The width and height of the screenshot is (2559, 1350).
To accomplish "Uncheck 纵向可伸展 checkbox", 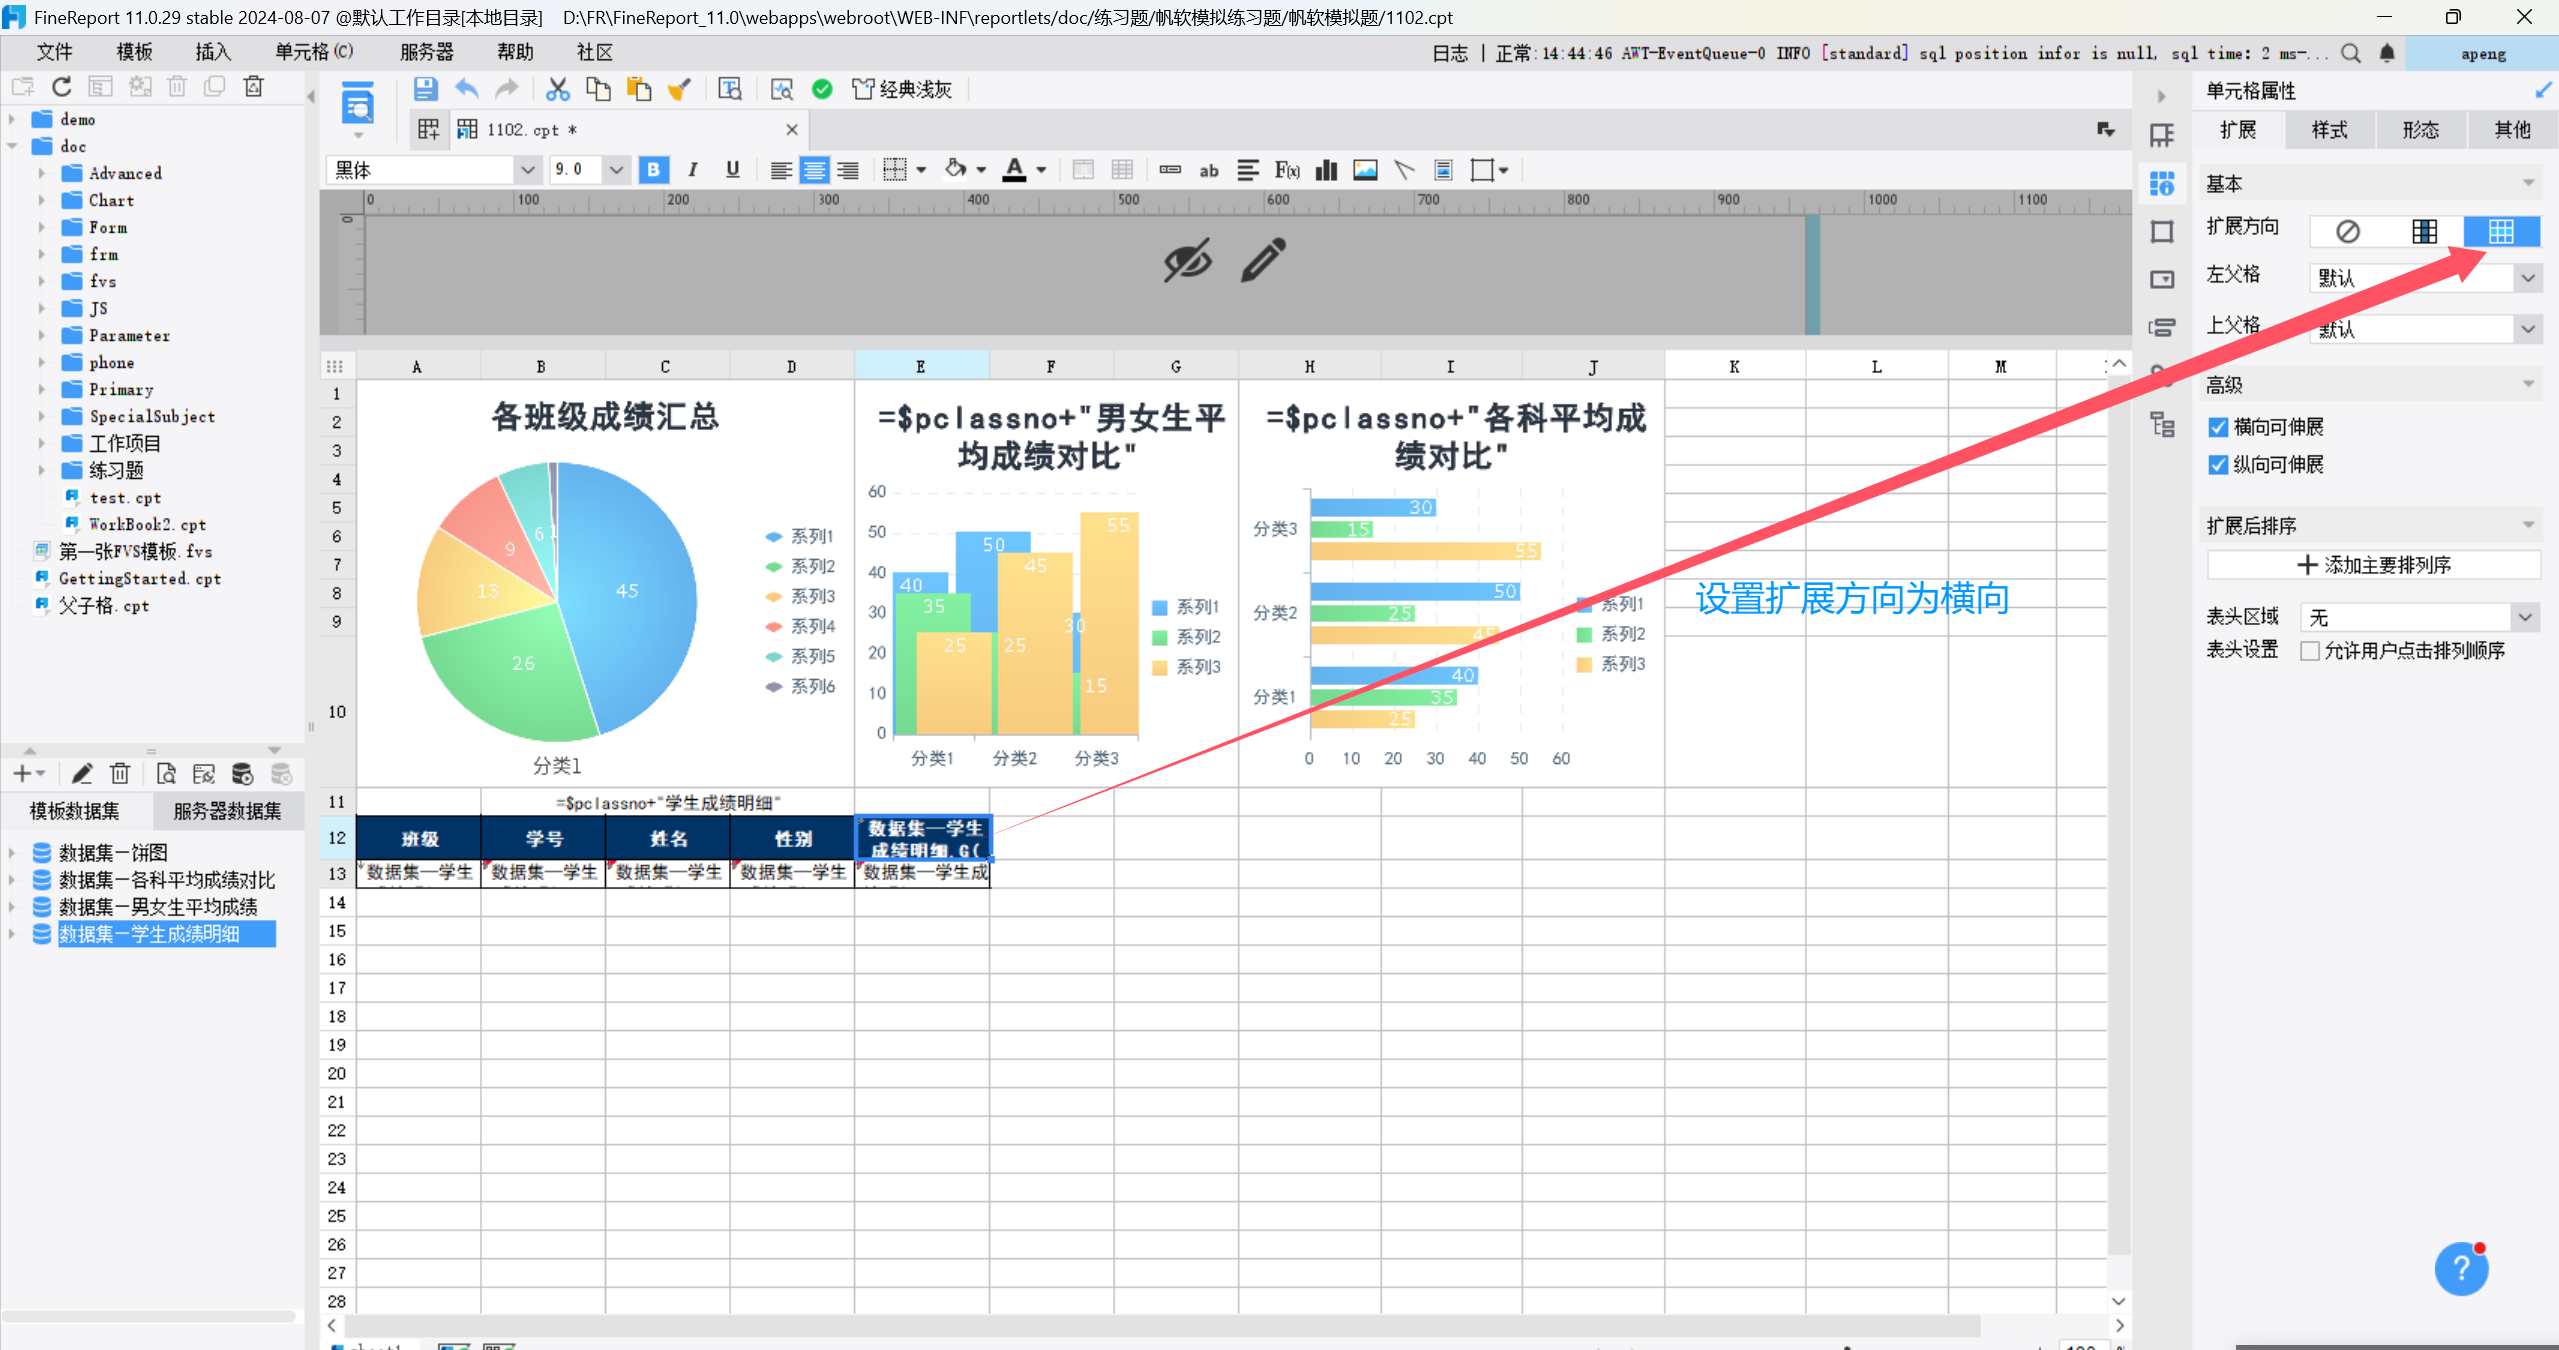I will click(x=2218, y=465).
